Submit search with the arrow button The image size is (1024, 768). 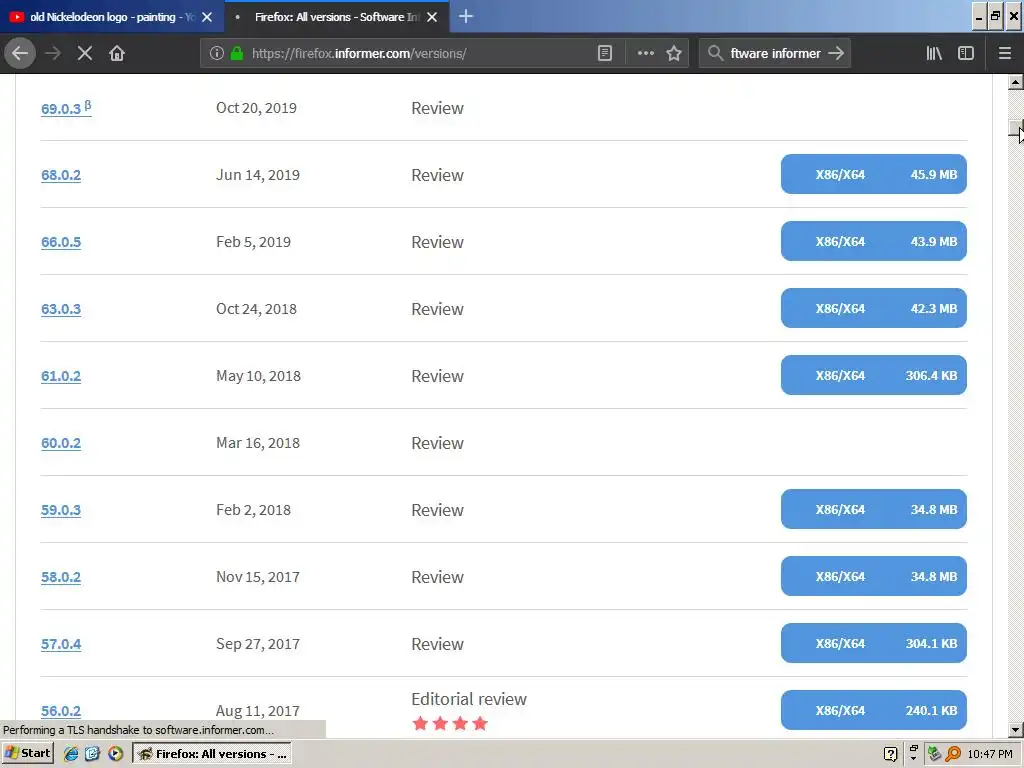836,54
